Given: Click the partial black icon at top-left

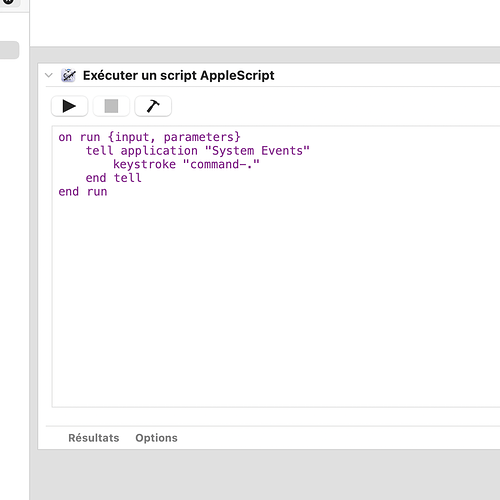Looking at the screenshot, I should click(9, 2).
